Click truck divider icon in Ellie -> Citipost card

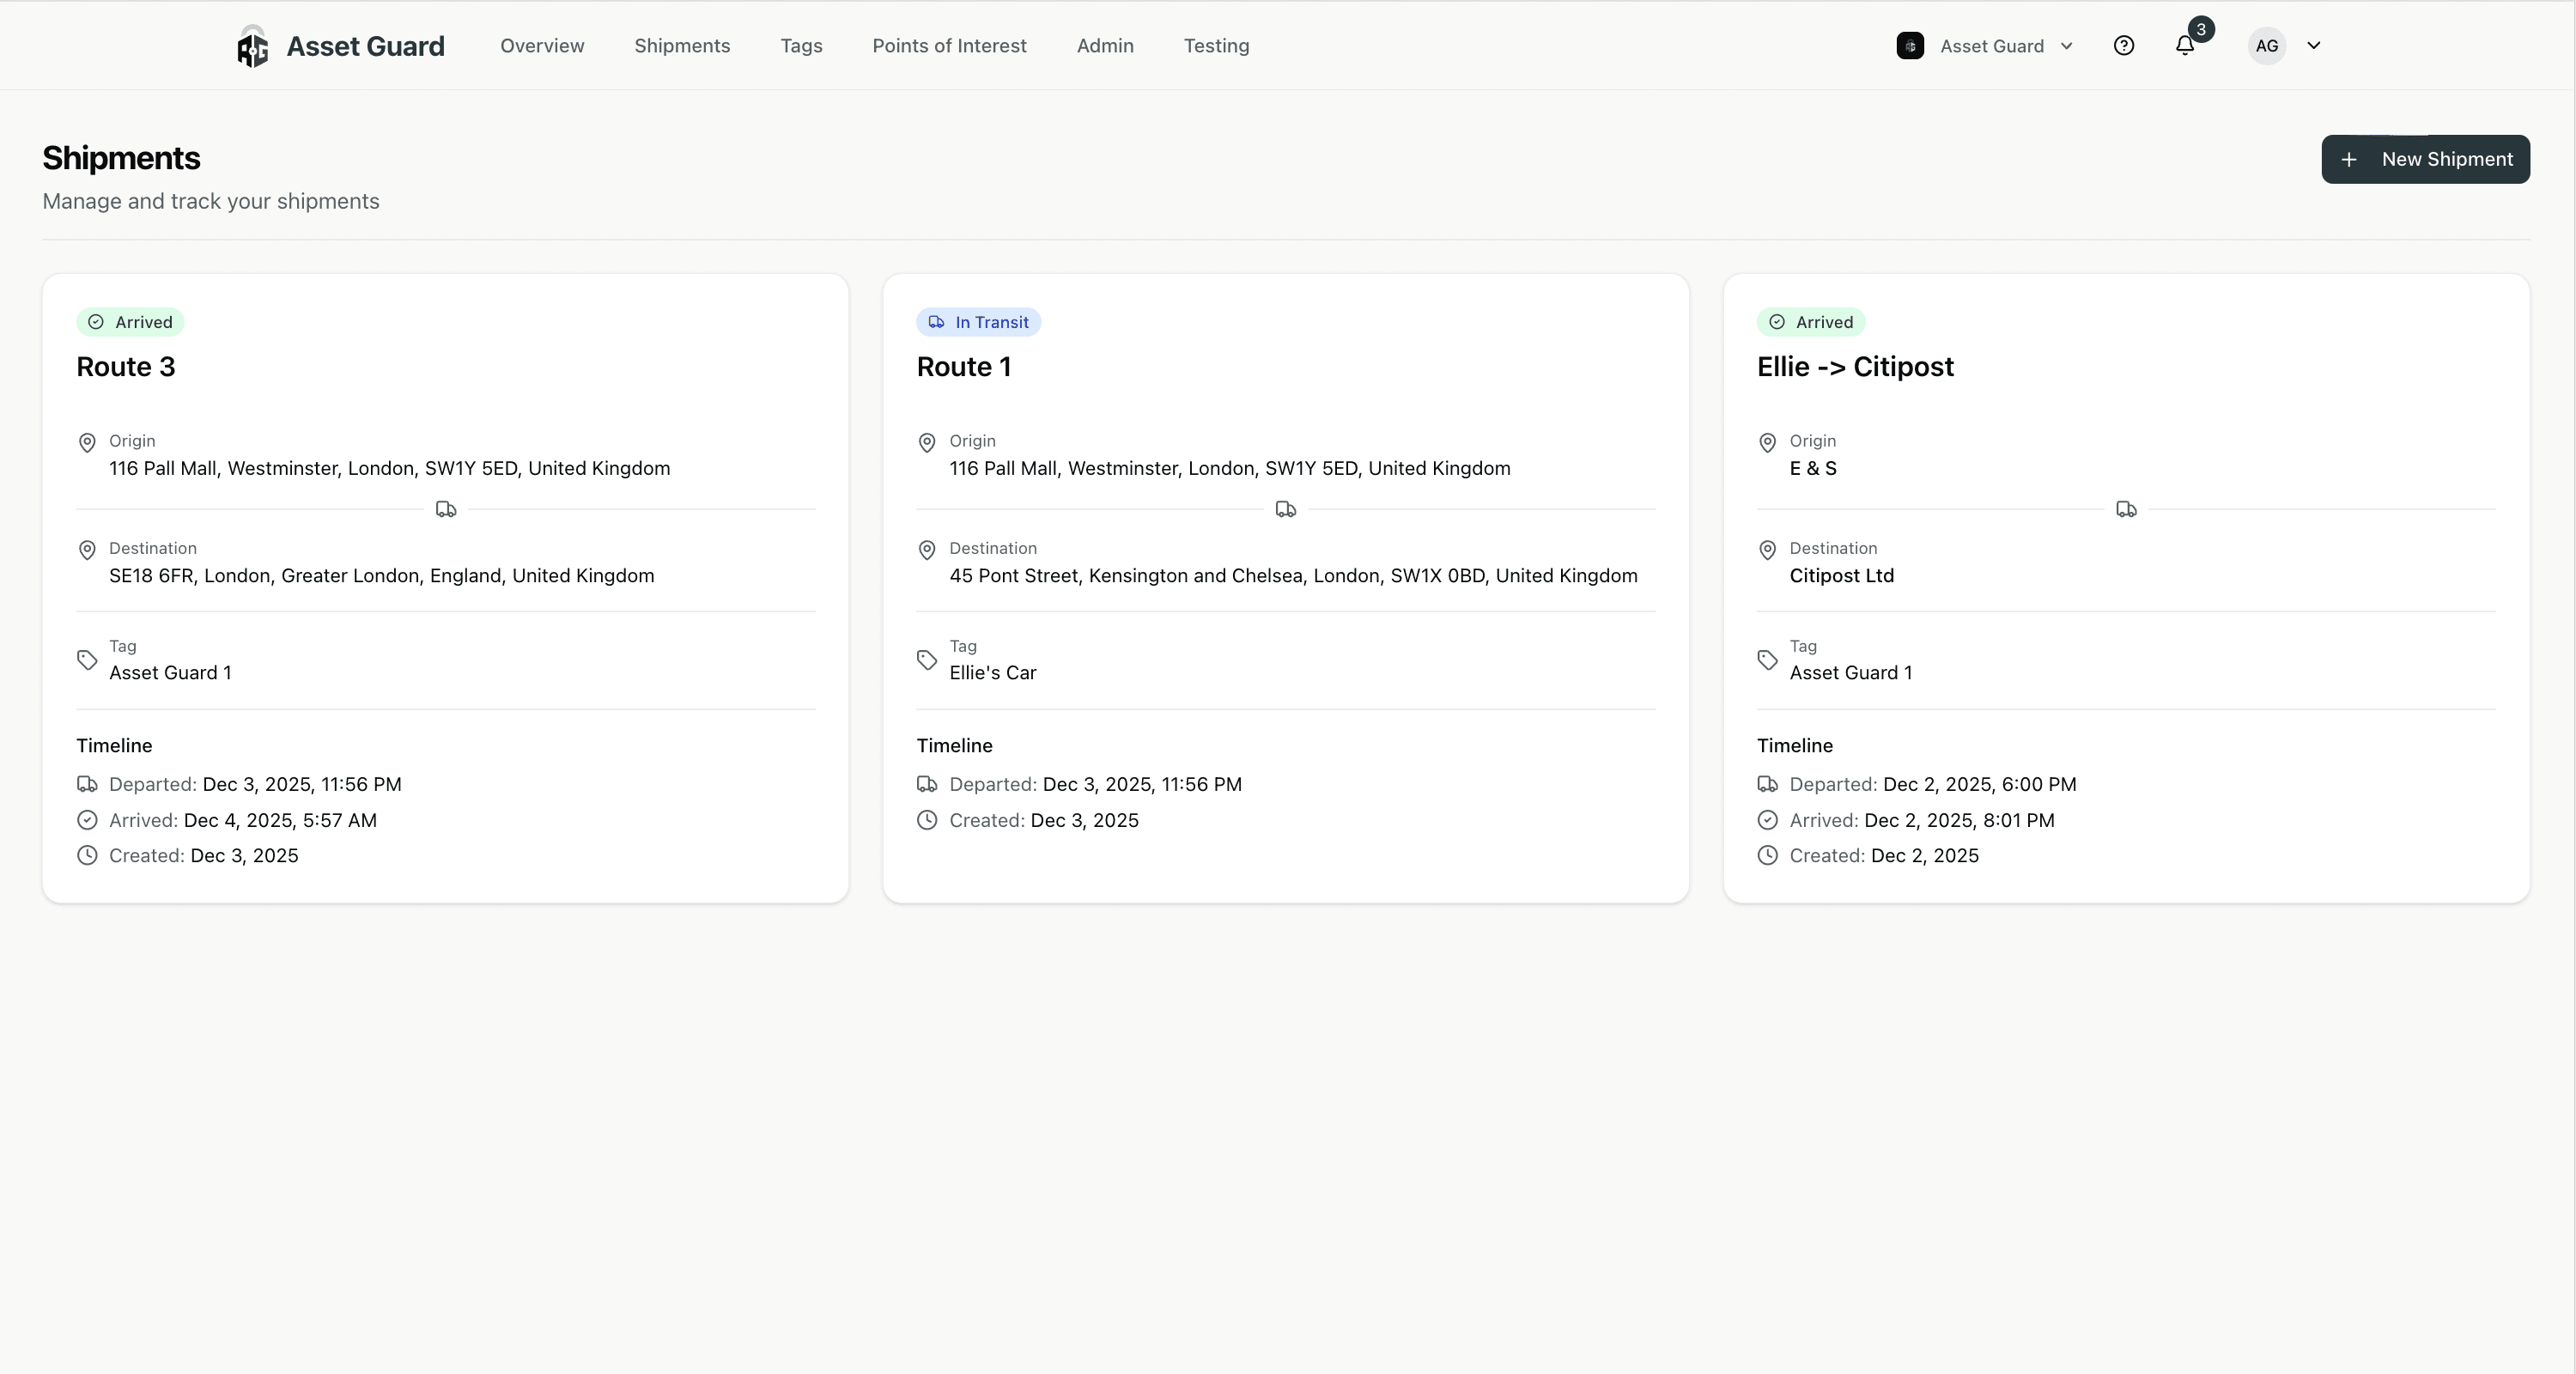(2126, 510)
